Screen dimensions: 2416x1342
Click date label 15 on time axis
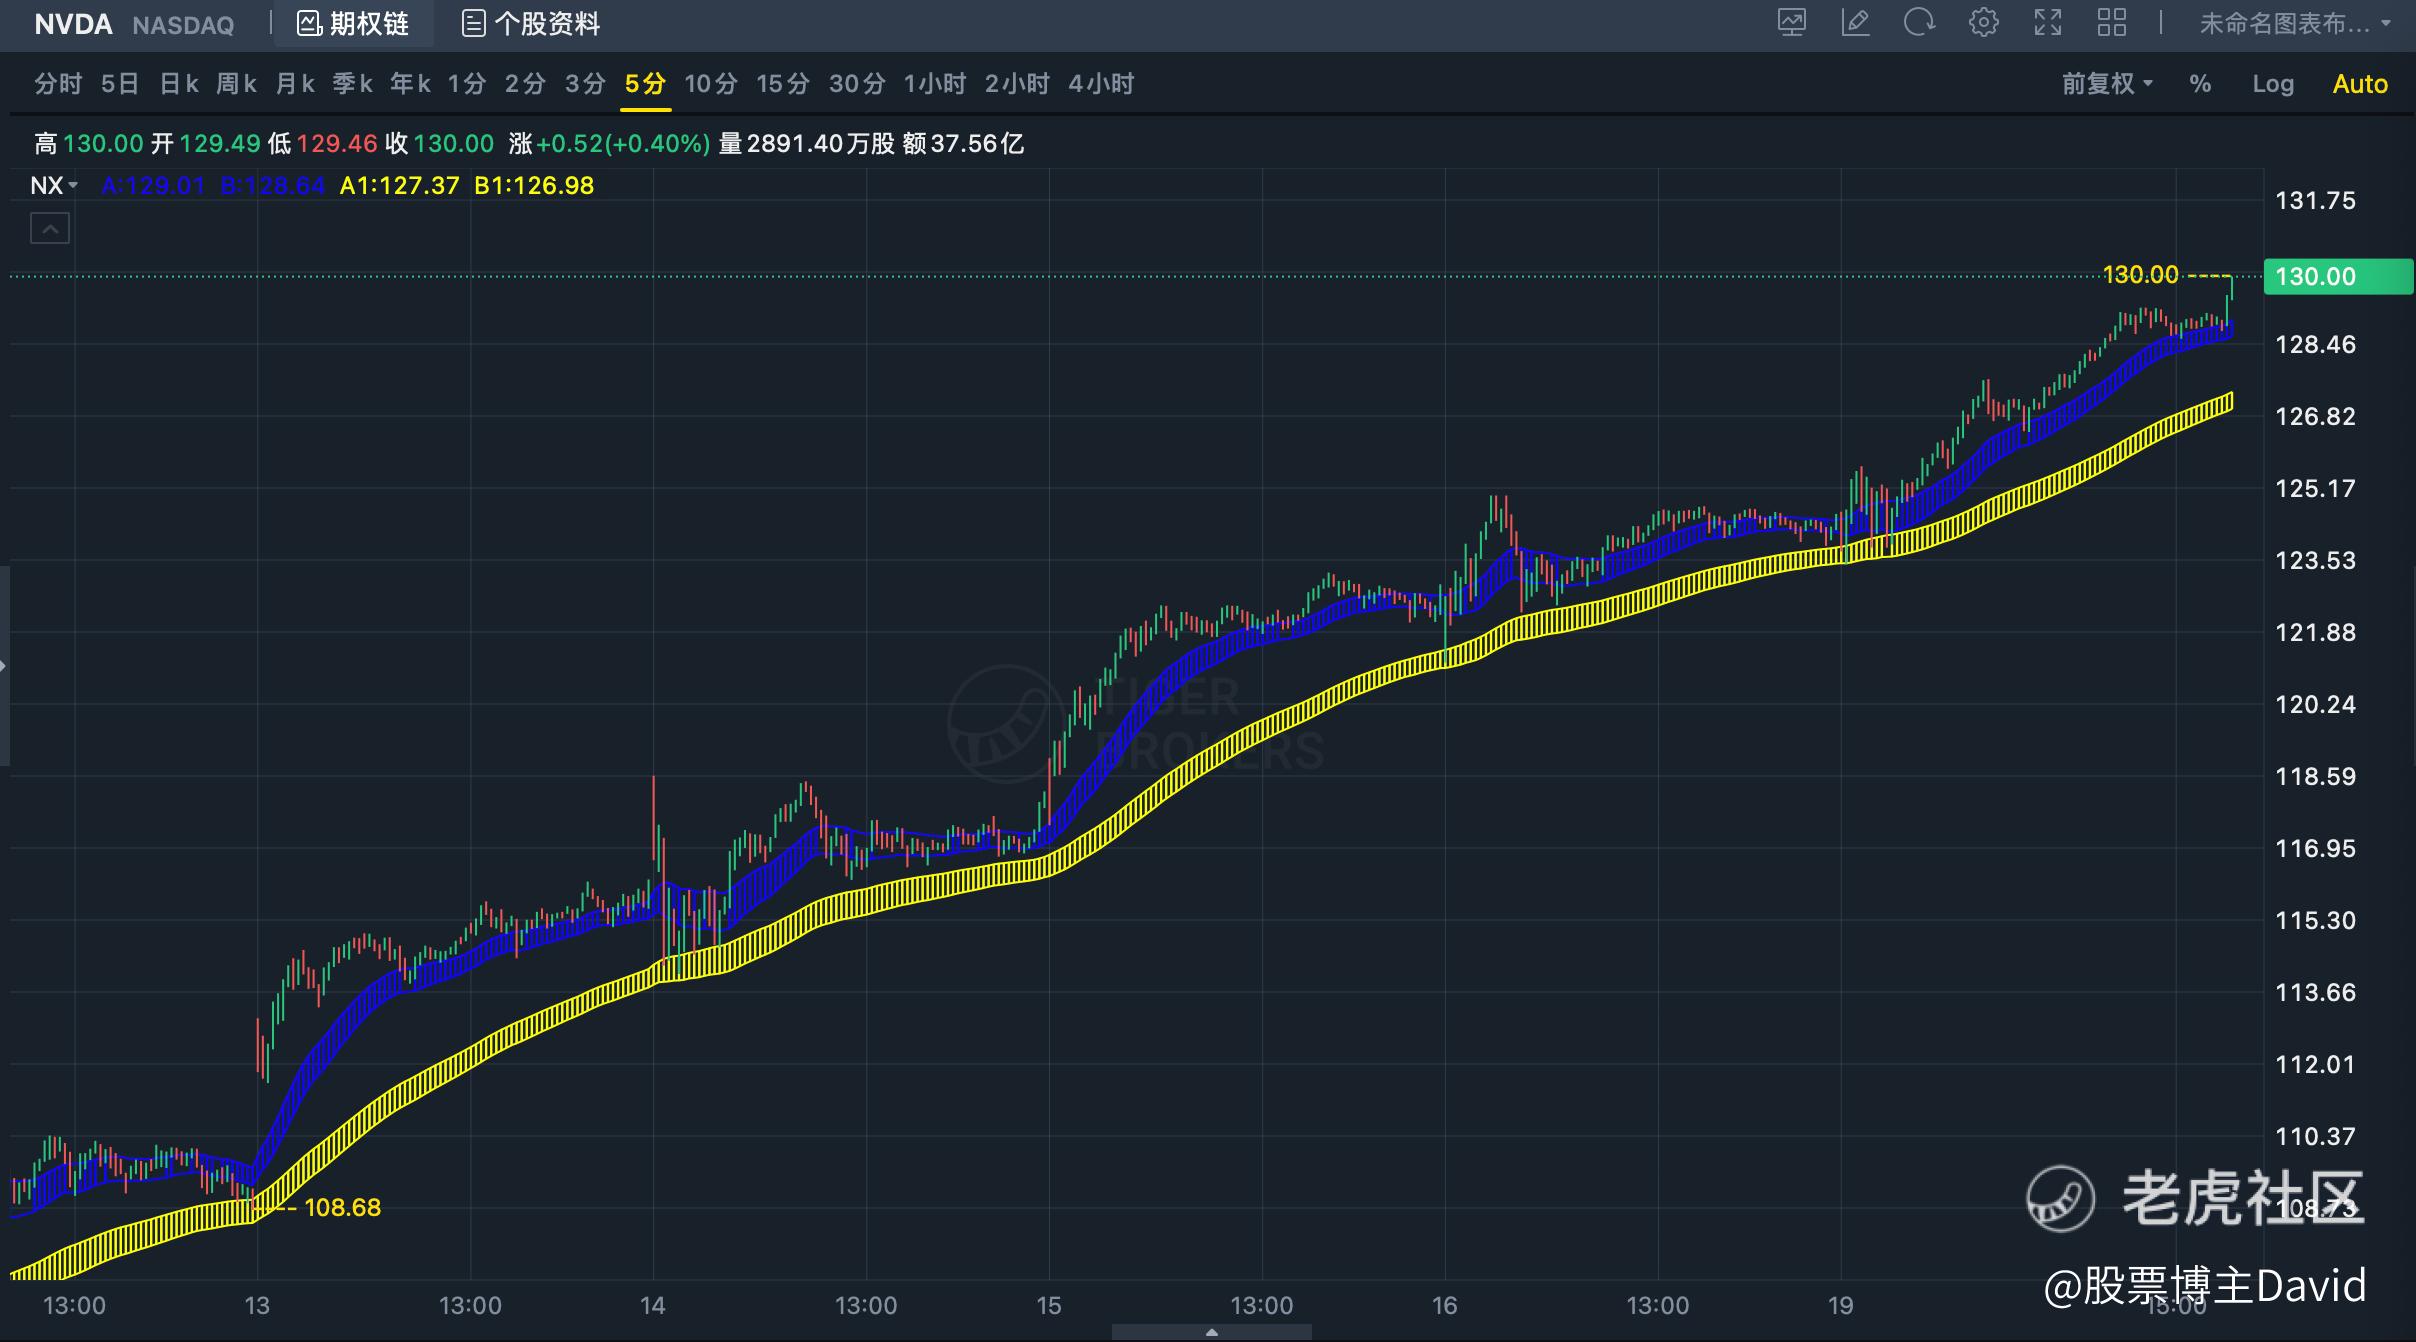1048,1306
